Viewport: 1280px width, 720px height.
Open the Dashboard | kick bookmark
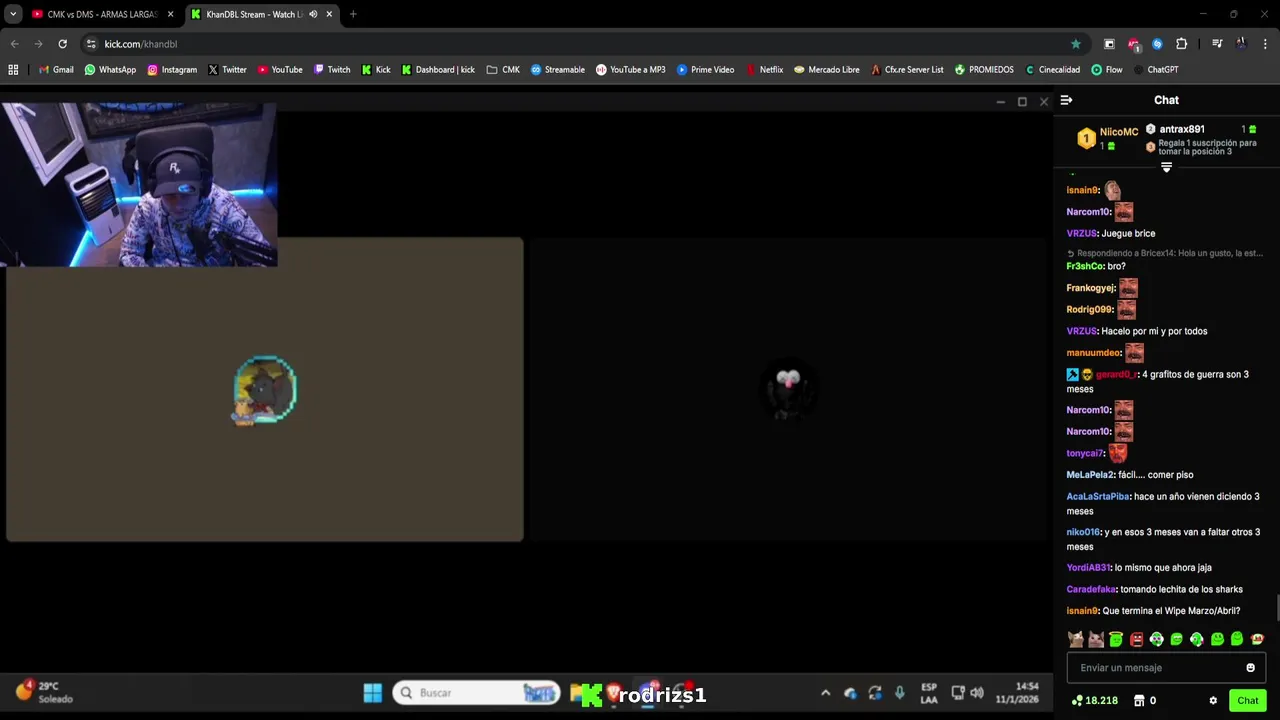pos(438,70)
